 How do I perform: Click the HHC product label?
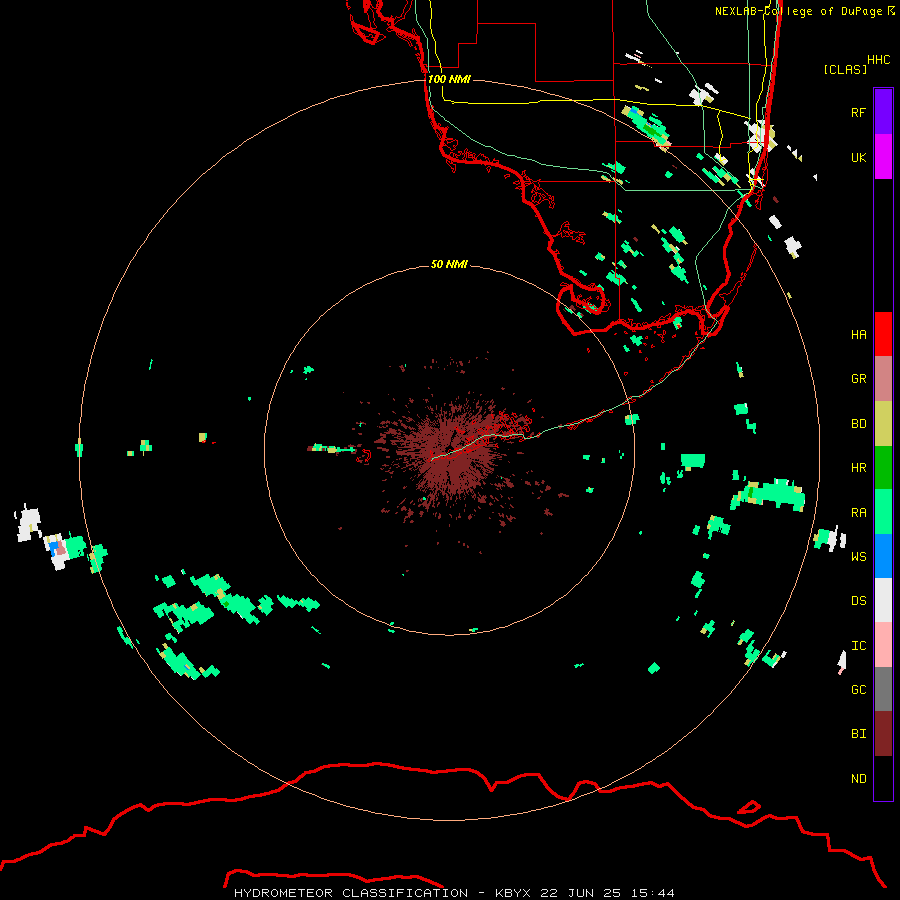pyautogui.click(x=878, y=60)
